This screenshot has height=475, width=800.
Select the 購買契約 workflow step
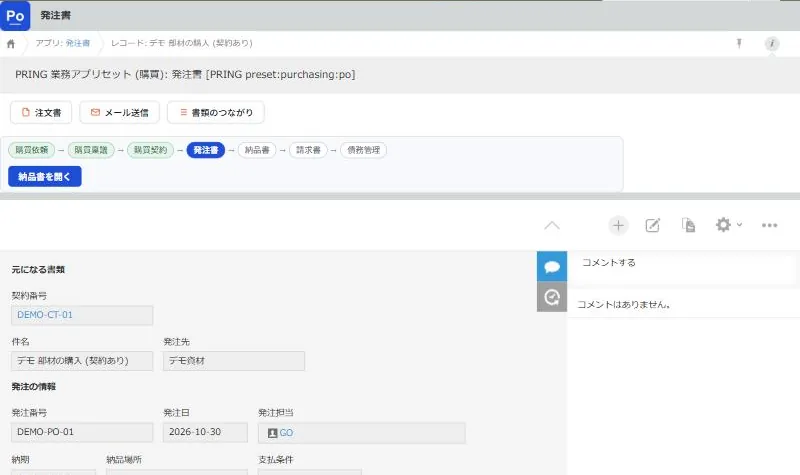pos(151,150)
